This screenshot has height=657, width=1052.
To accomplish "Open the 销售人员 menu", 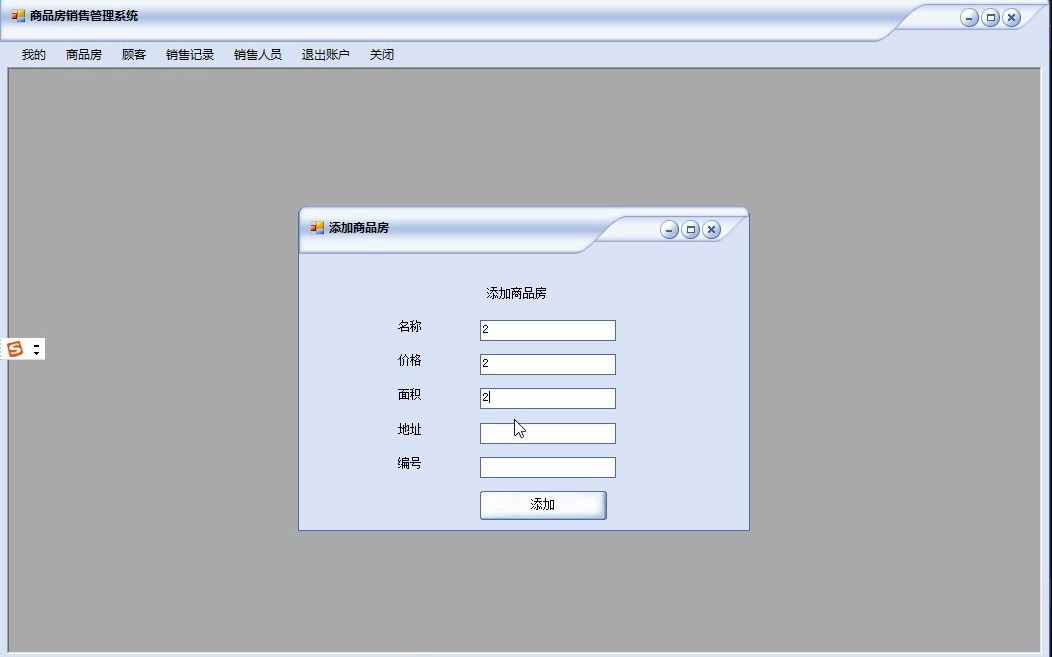I will [256, 54].
